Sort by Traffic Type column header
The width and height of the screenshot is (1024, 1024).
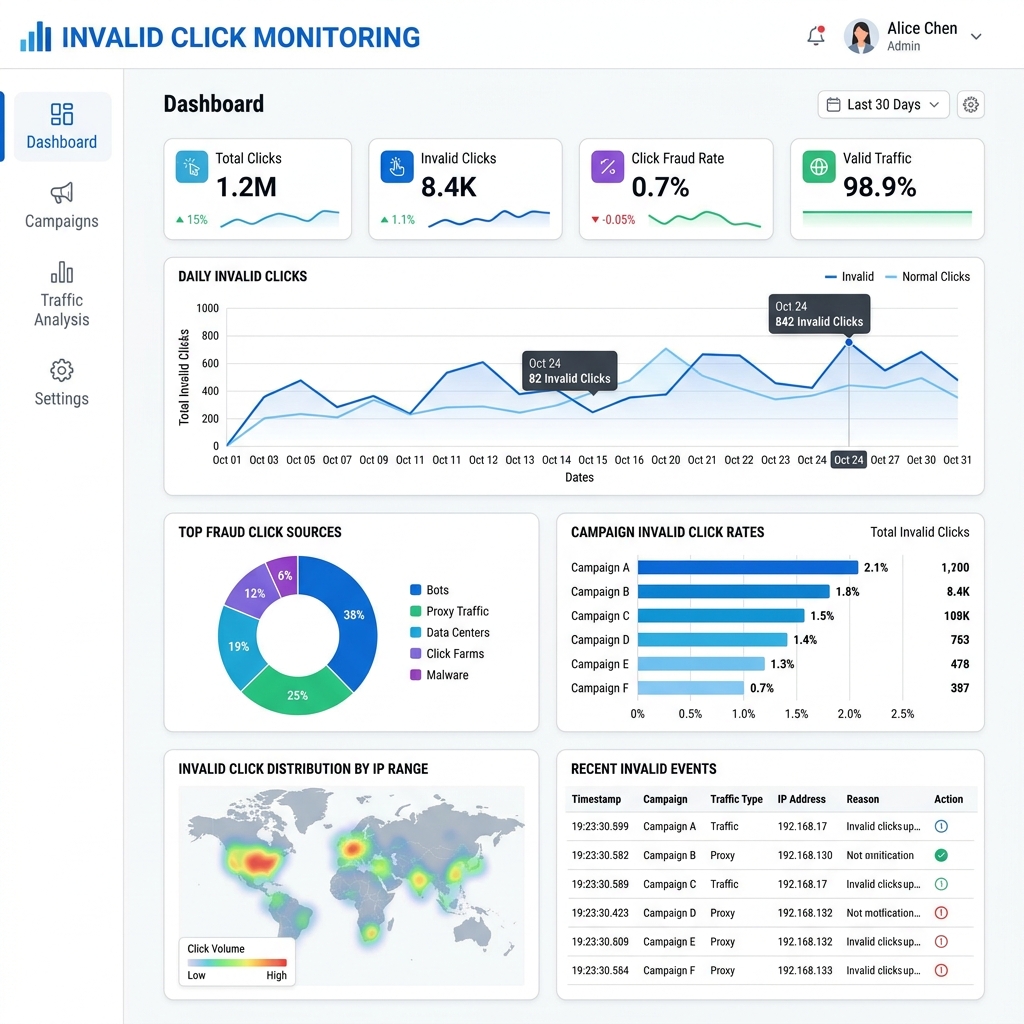click(737, 799)
